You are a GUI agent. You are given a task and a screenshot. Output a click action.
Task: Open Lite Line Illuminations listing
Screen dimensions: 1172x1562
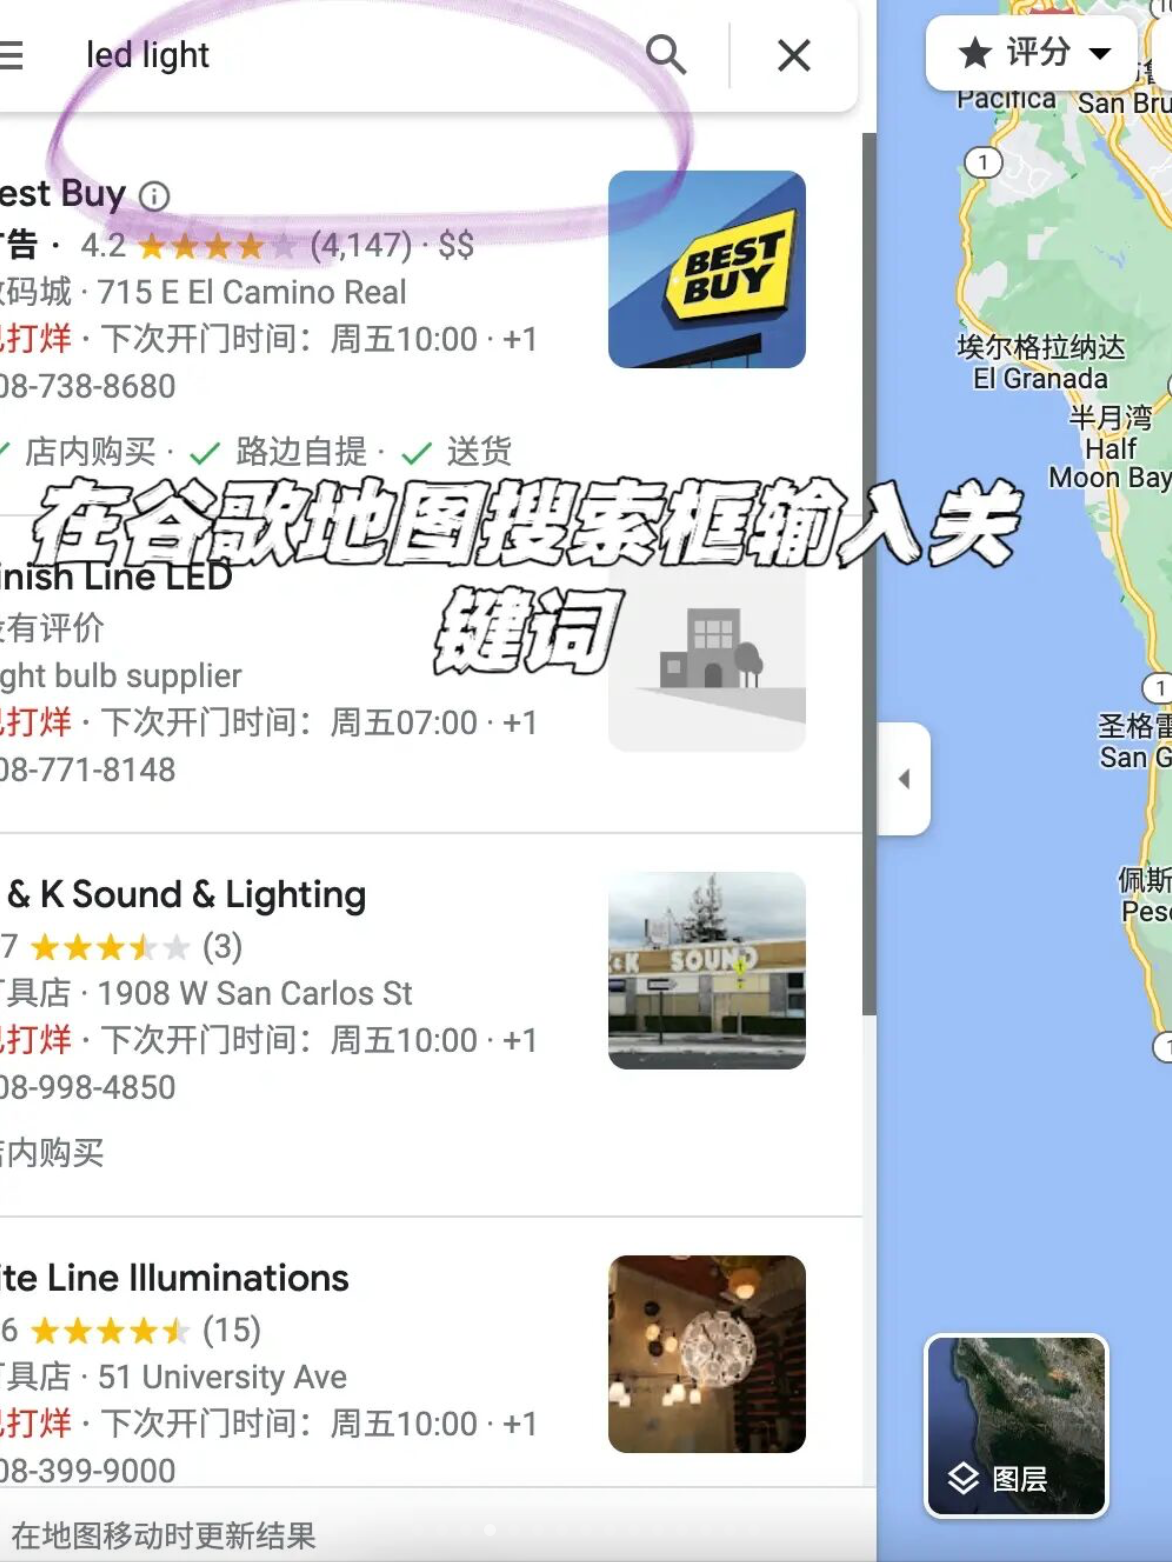(x=175, y=1278)
